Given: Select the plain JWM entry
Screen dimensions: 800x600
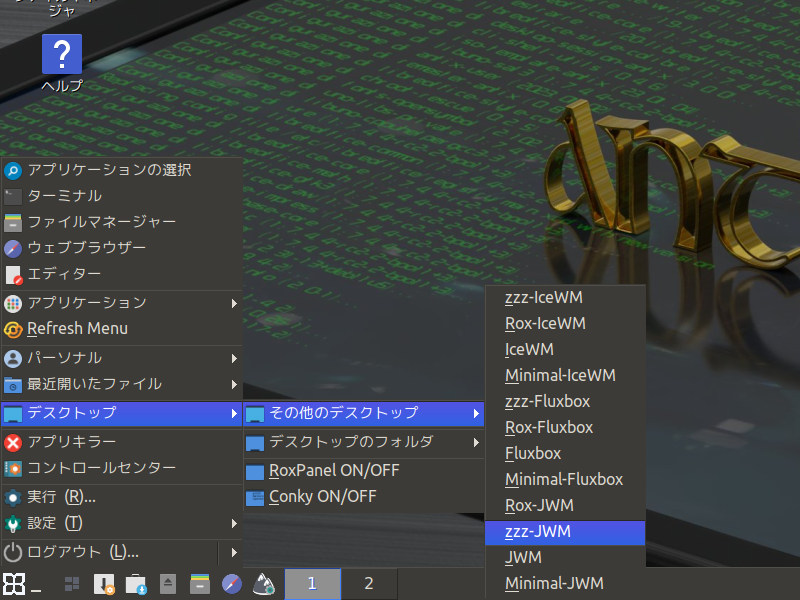Looking at the screenshot, I should point(565,558).
